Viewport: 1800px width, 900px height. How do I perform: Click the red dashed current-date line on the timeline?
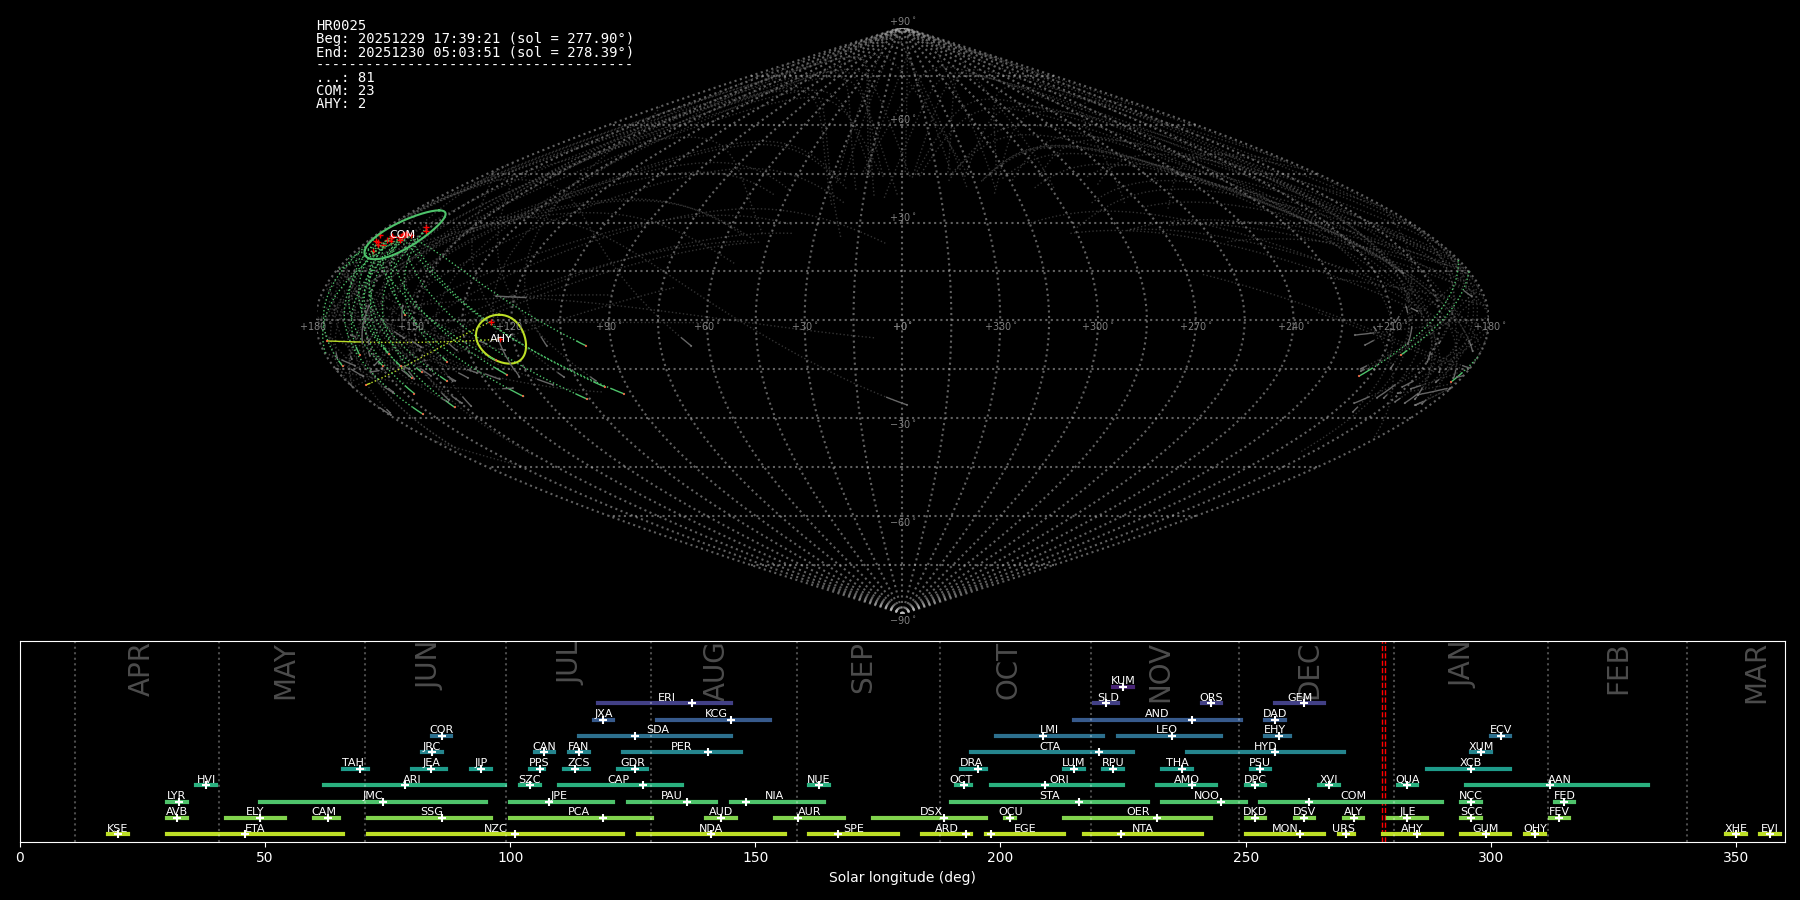tap(1383, 740)
